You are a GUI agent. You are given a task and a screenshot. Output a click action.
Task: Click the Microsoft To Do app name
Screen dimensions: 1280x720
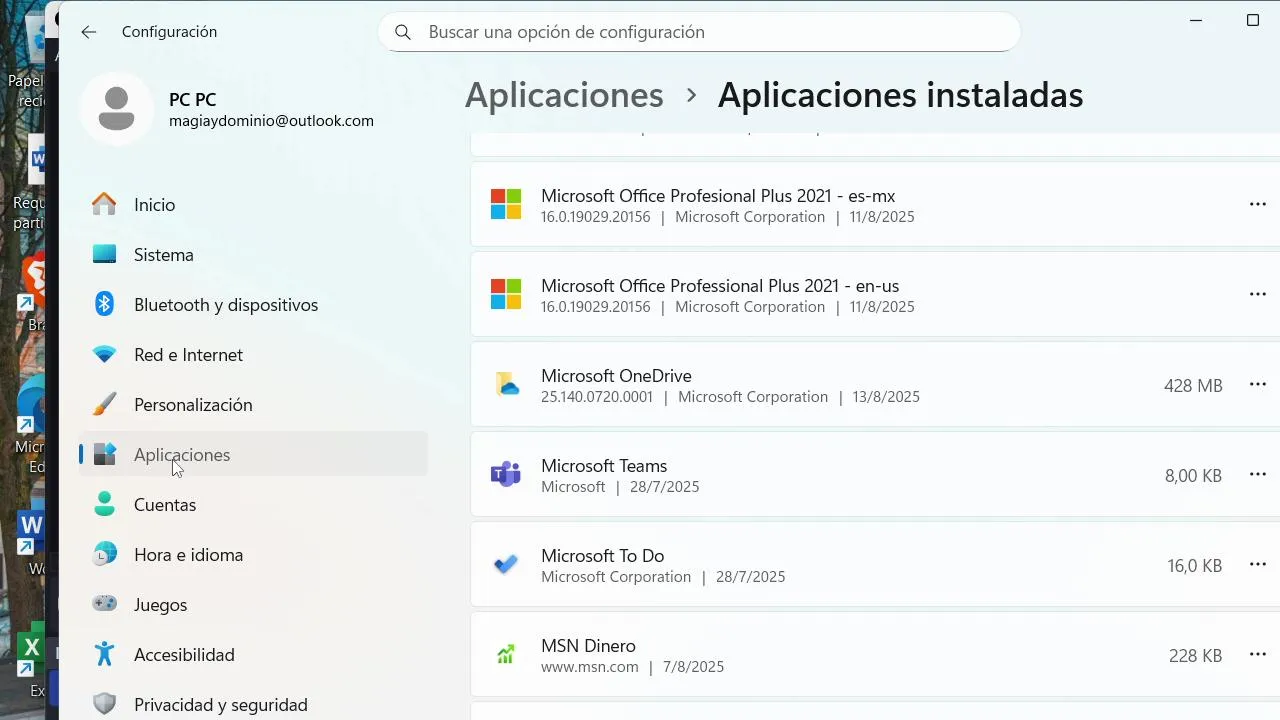click(x=602, y=556)
